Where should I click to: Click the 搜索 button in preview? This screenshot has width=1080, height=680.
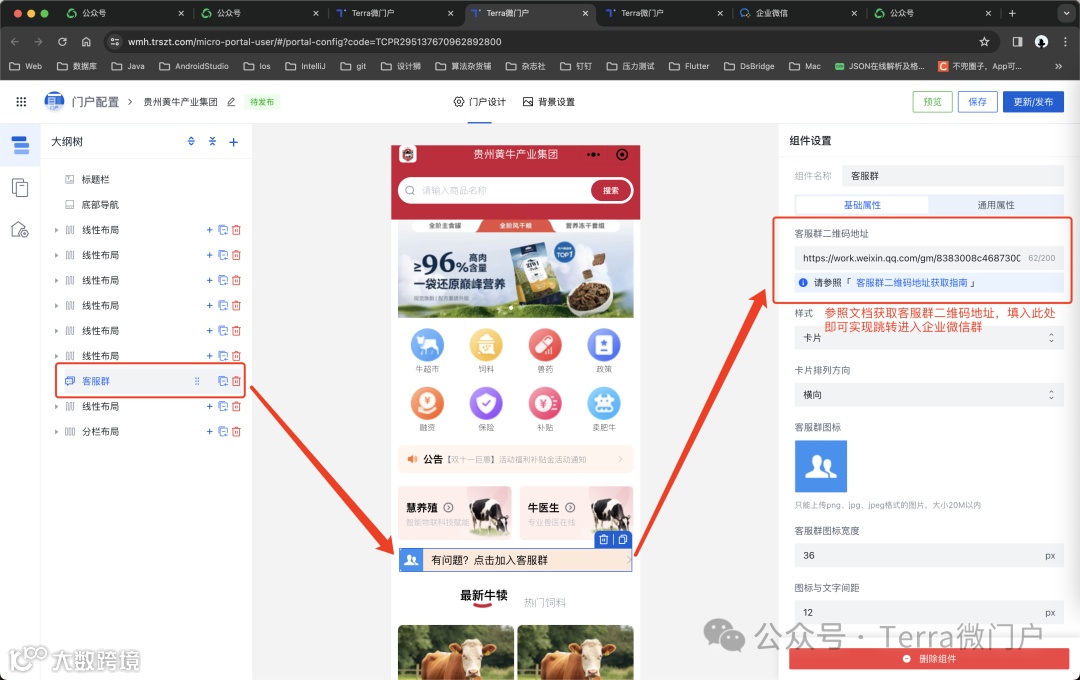click(611, 190)
